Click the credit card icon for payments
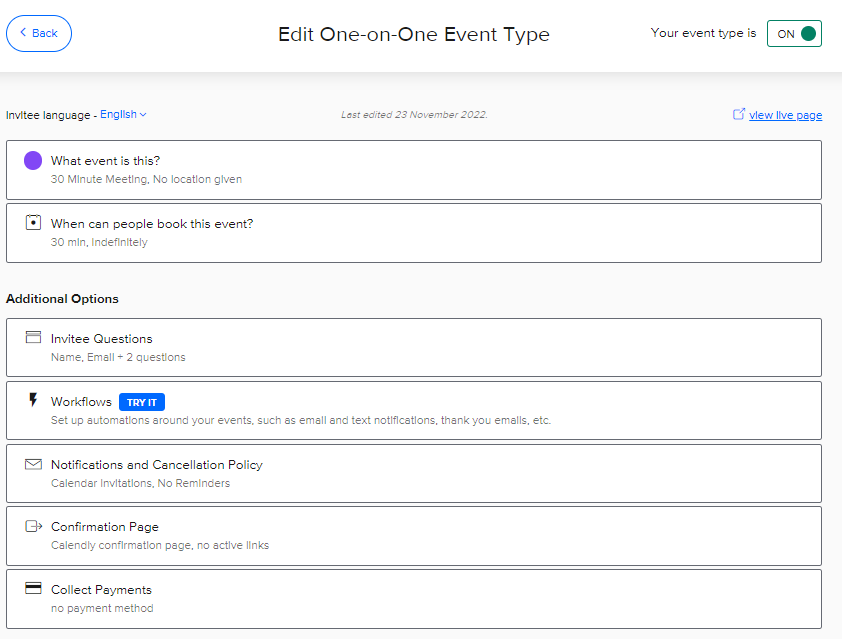The image size is (842, 639). (33, 589)
